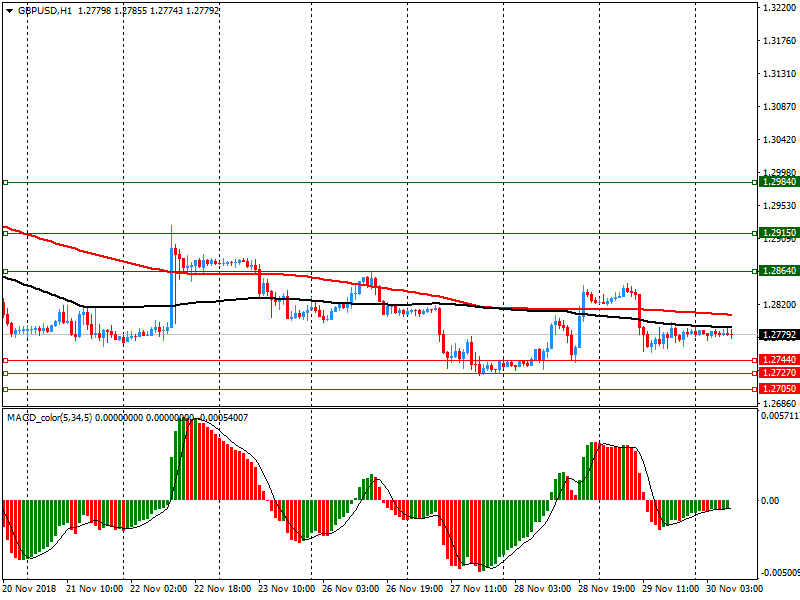Click the MACD_color(5,34,5) indicator label
800x600 pixels.
[x=50, y=417]
